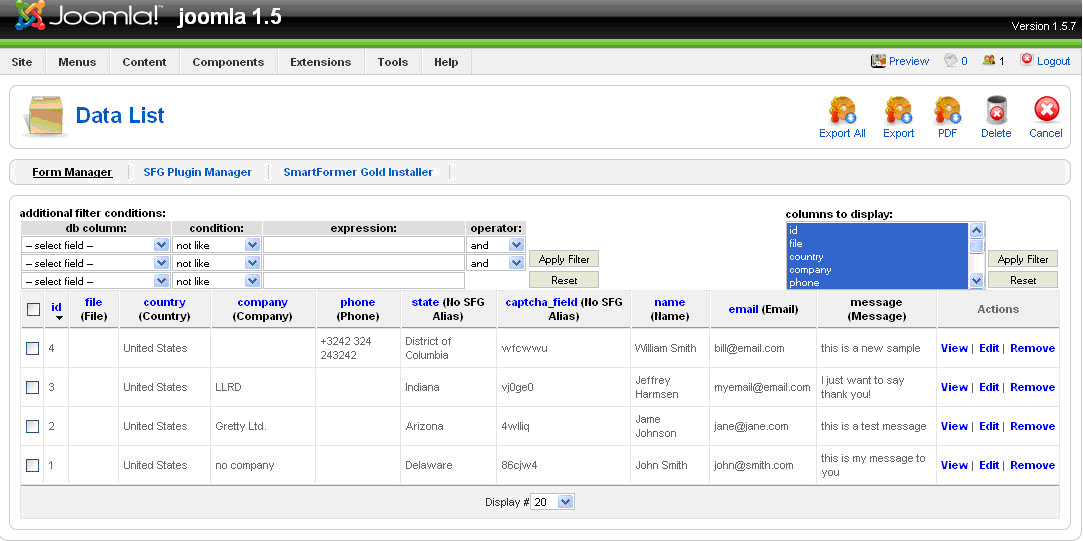Open the Extensions menu

pos(320,61)
